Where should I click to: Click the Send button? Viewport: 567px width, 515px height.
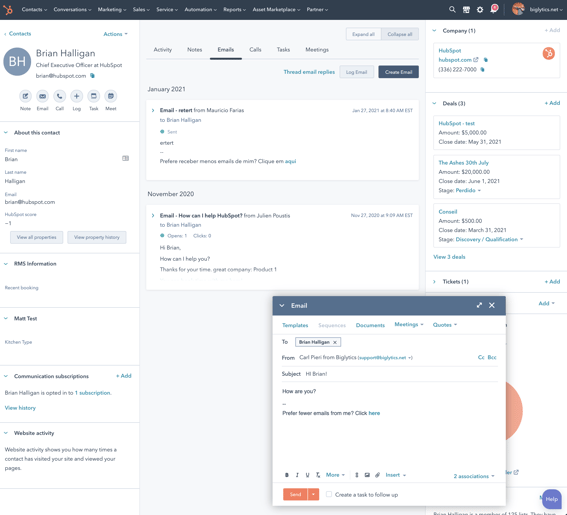point(295,494)
